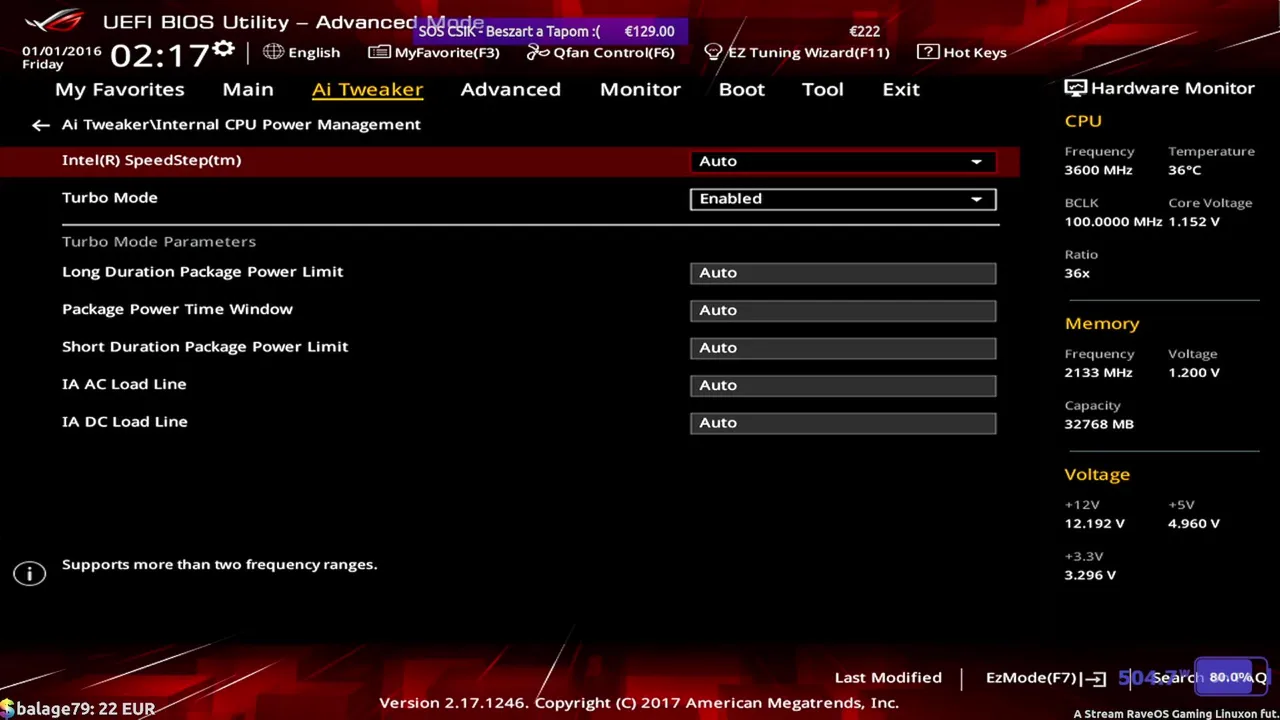Viewport: 1280px width, 720px height.
Task: Click the Long Duration Package Power Limit label
Action: [203, 271]
